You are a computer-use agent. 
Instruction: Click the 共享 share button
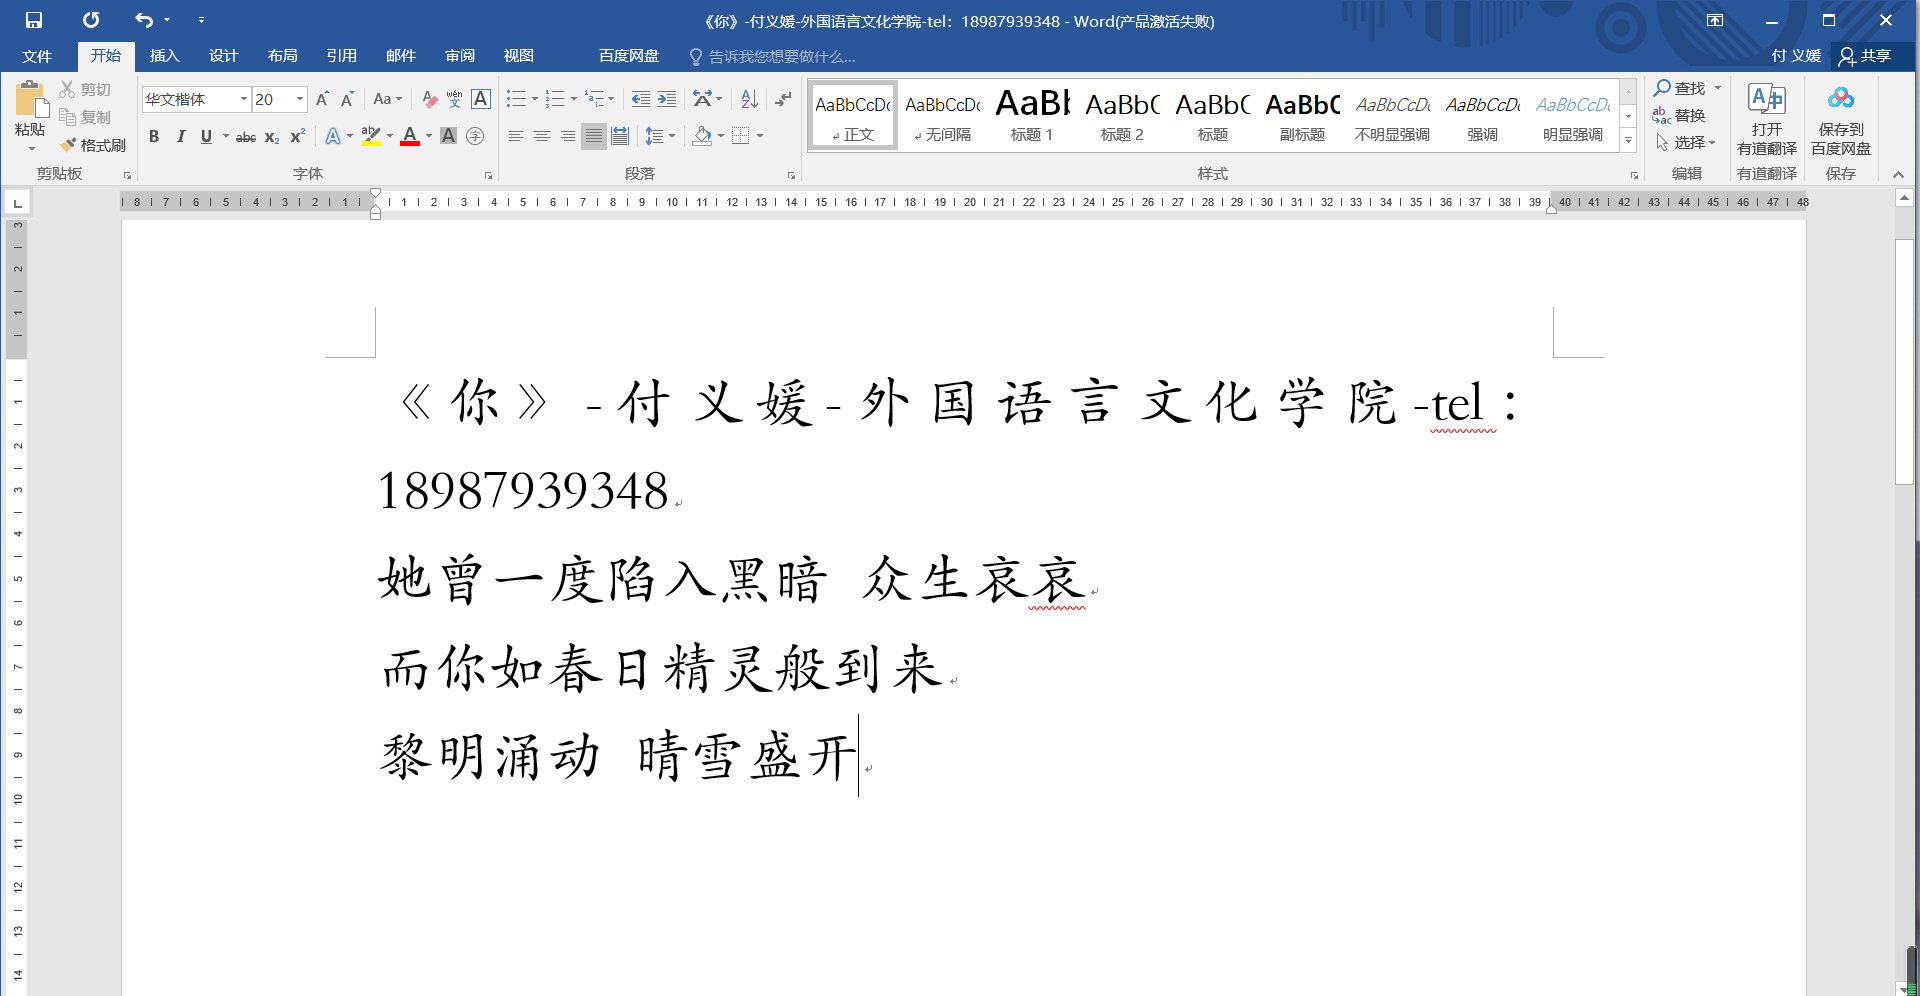1865,56
